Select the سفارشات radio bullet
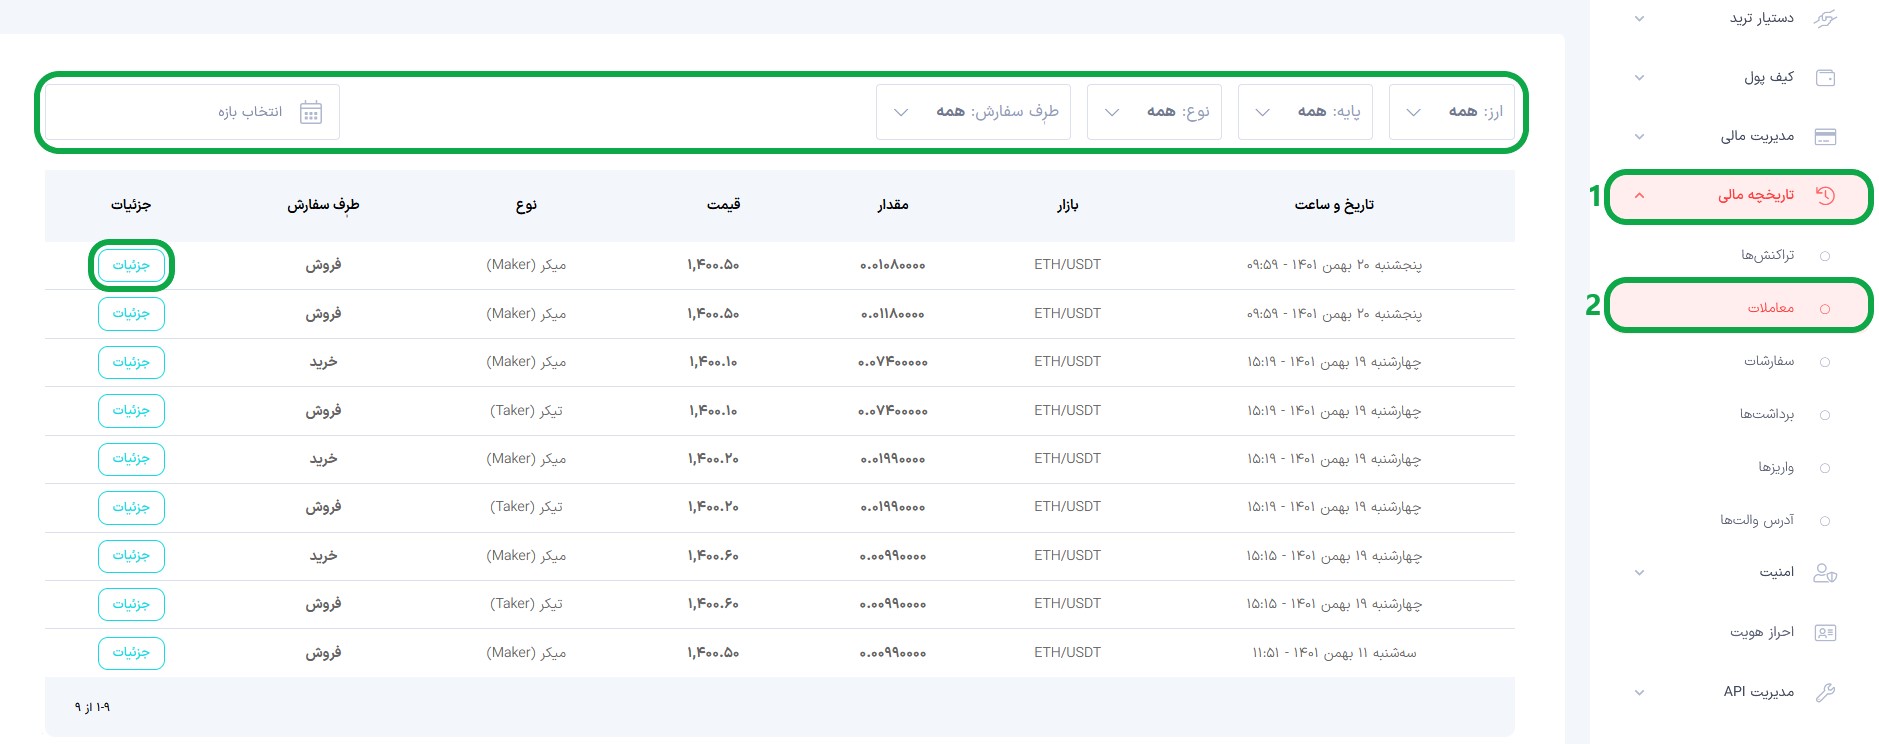The image size is (1879, 744). 1825,362
